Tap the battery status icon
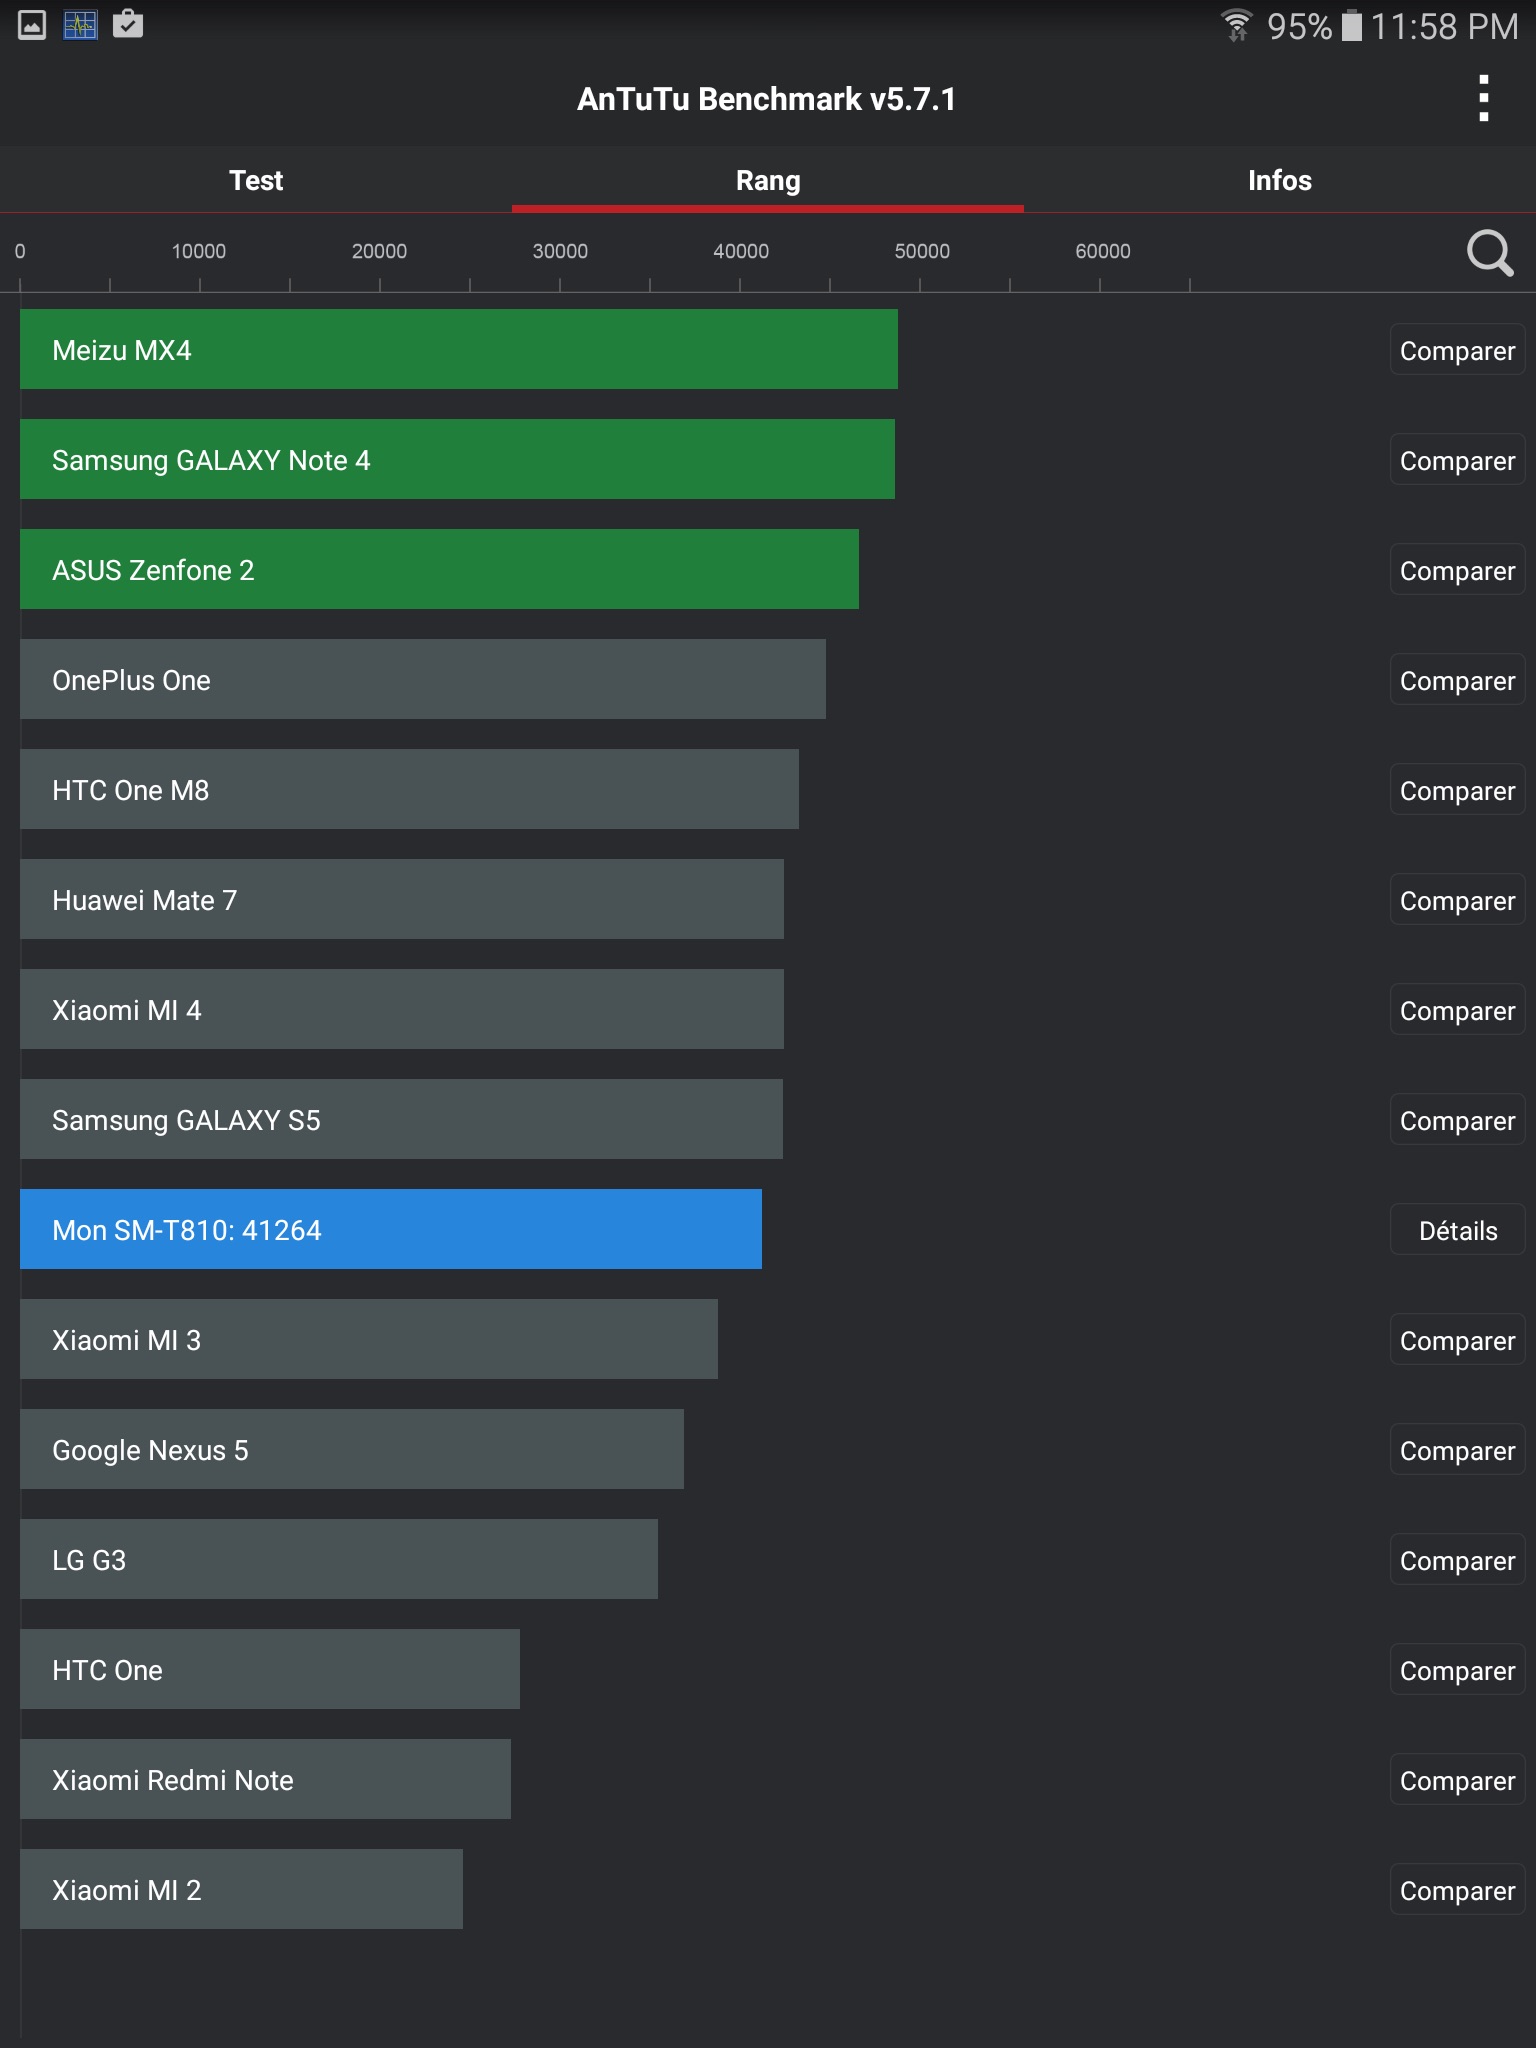 (x=1351, y=25)
